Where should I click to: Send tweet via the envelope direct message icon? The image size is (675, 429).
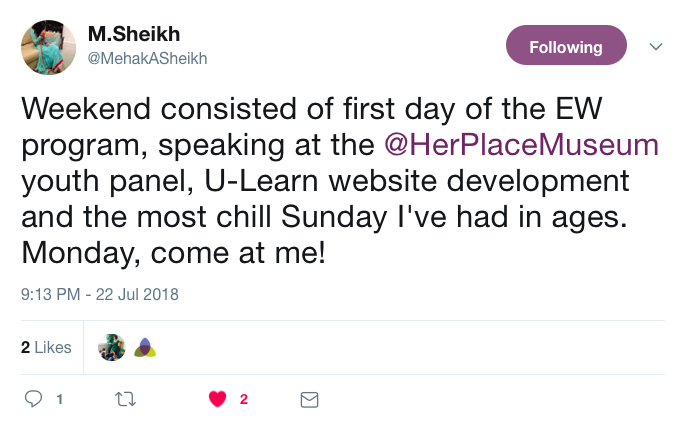pyautogui.click(x=309, y=400)
